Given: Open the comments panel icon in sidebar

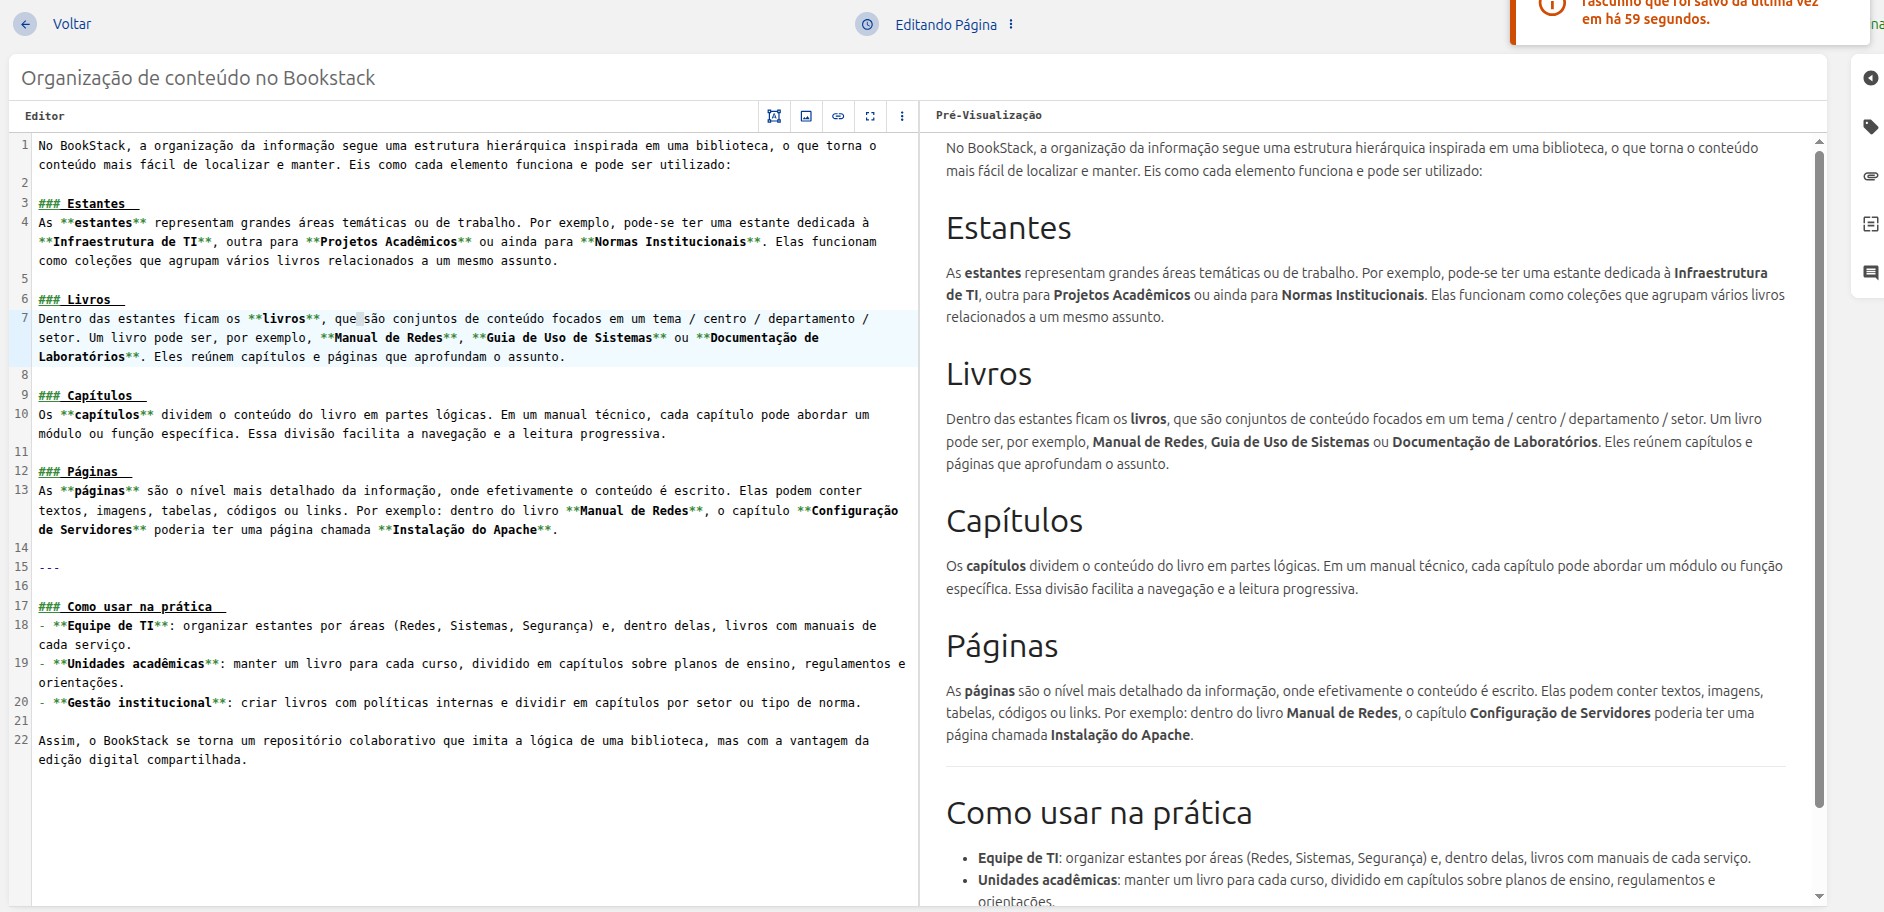Looking at the screenshot, I should [1870, 272].
